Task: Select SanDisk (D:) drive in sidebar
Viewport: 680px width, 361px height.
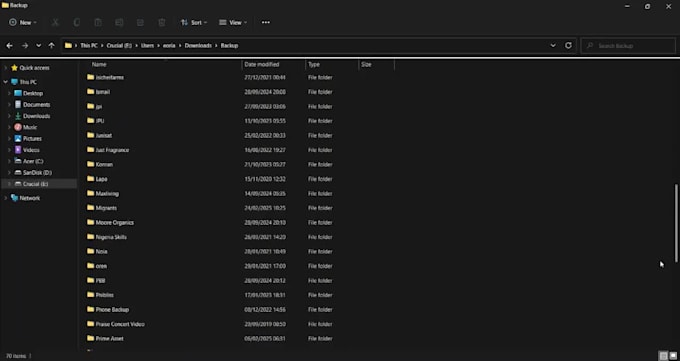Action: click(x=37, y=172)
